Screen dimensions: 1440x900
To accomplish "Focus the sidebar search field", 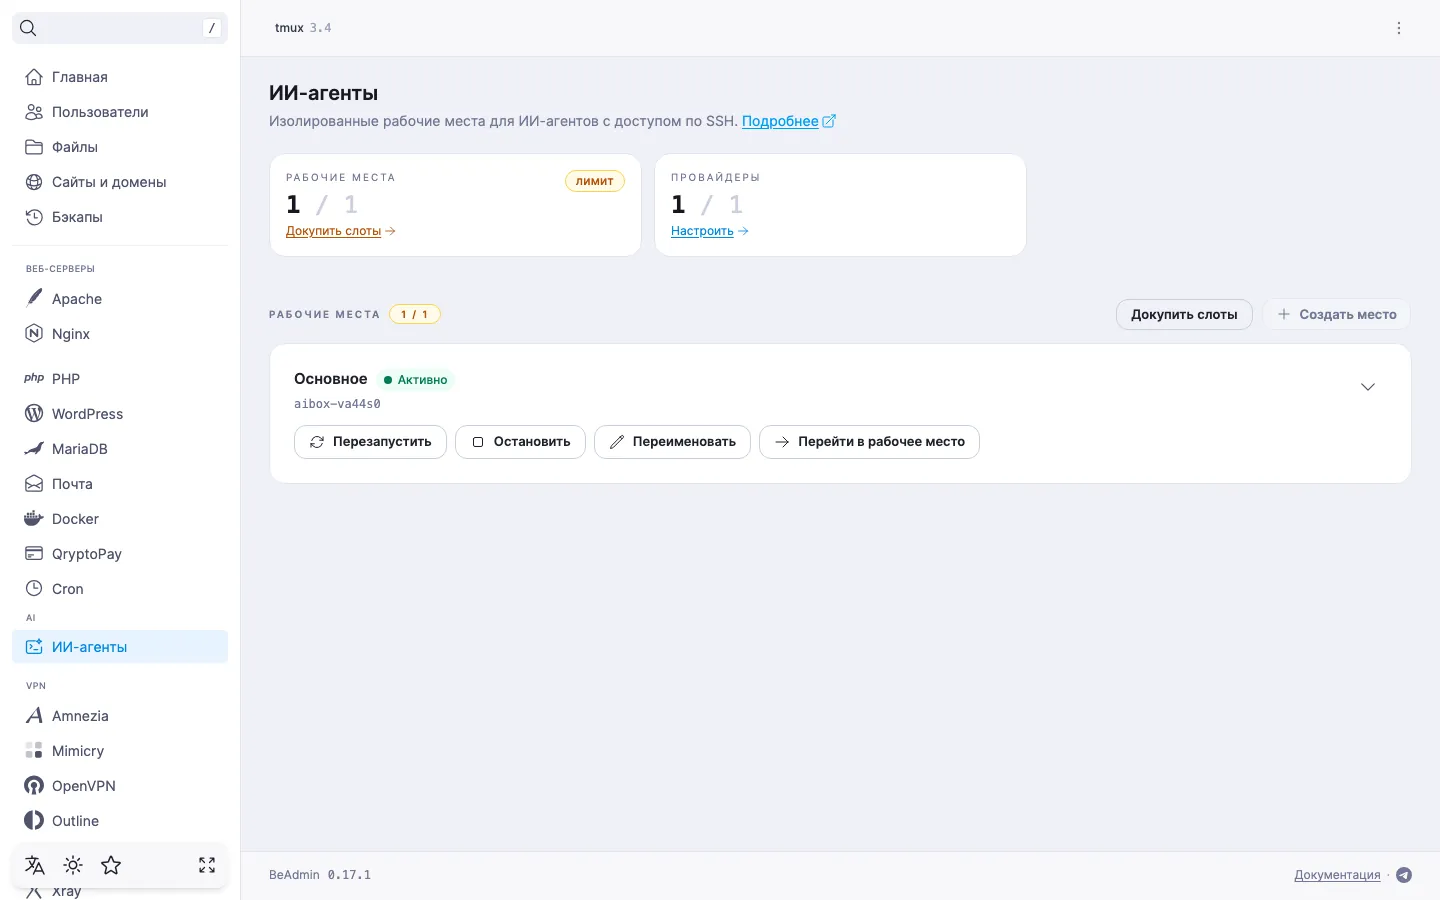I will click(x=120, y=28).
